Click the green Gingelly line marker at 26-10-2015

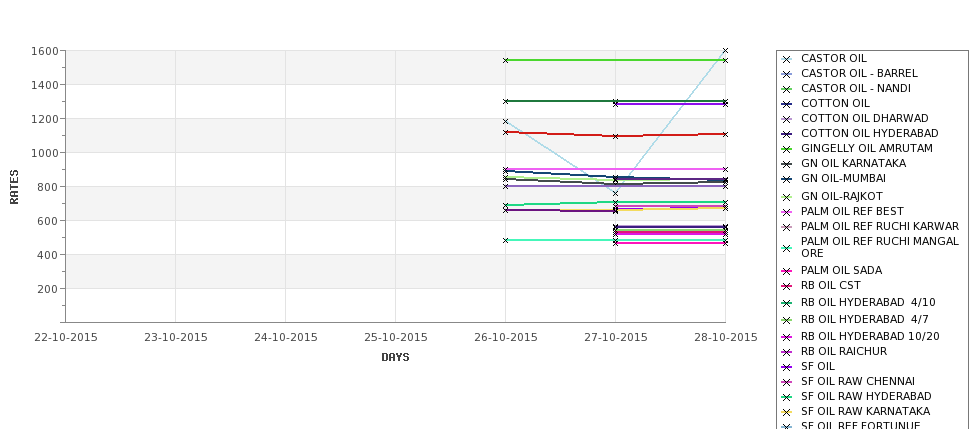point(506,60)
